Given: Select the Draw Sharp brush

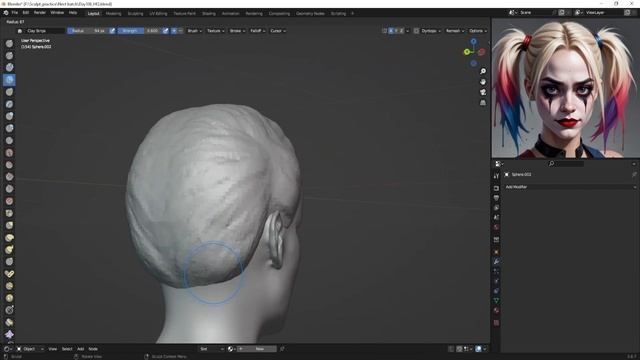Looking at the screenshot, I should [9, 56].
